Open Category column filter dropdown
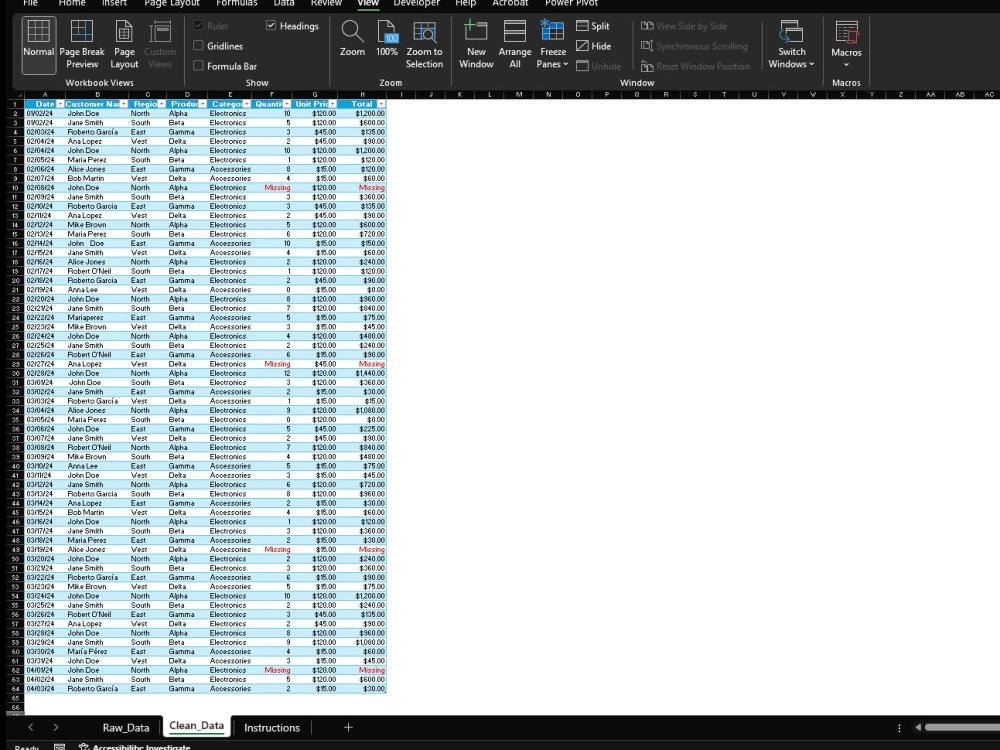This screenshot has height=750, width=1000. (246, 104)
